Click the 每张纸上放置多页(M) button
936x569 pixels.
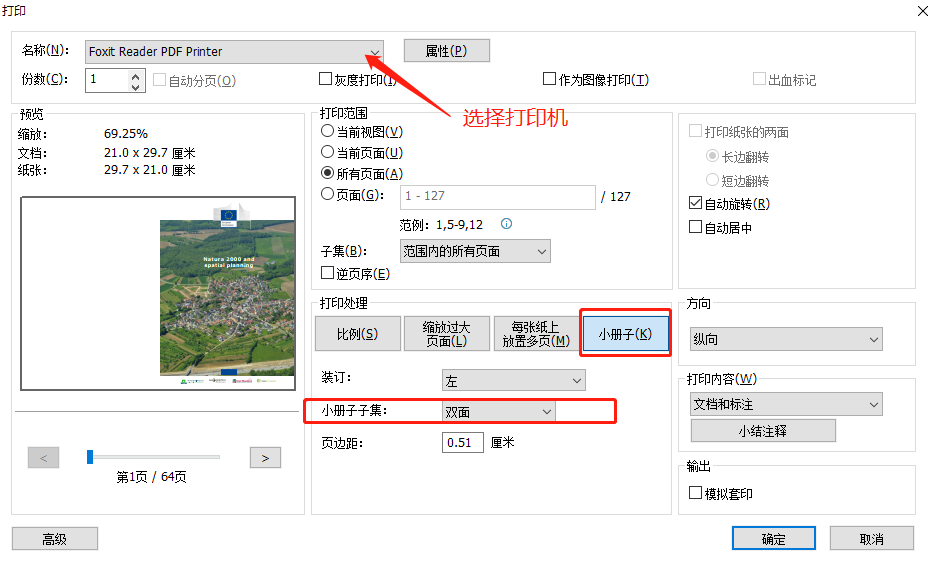pos(536,334)
